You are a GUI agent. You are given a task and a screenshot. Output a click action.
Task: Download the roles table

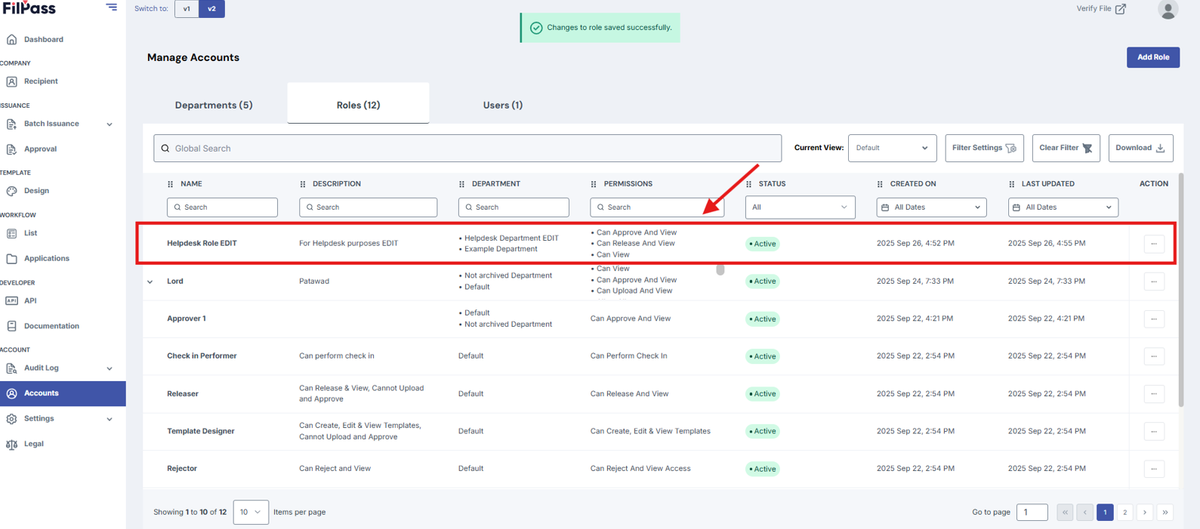[1141, 148]
